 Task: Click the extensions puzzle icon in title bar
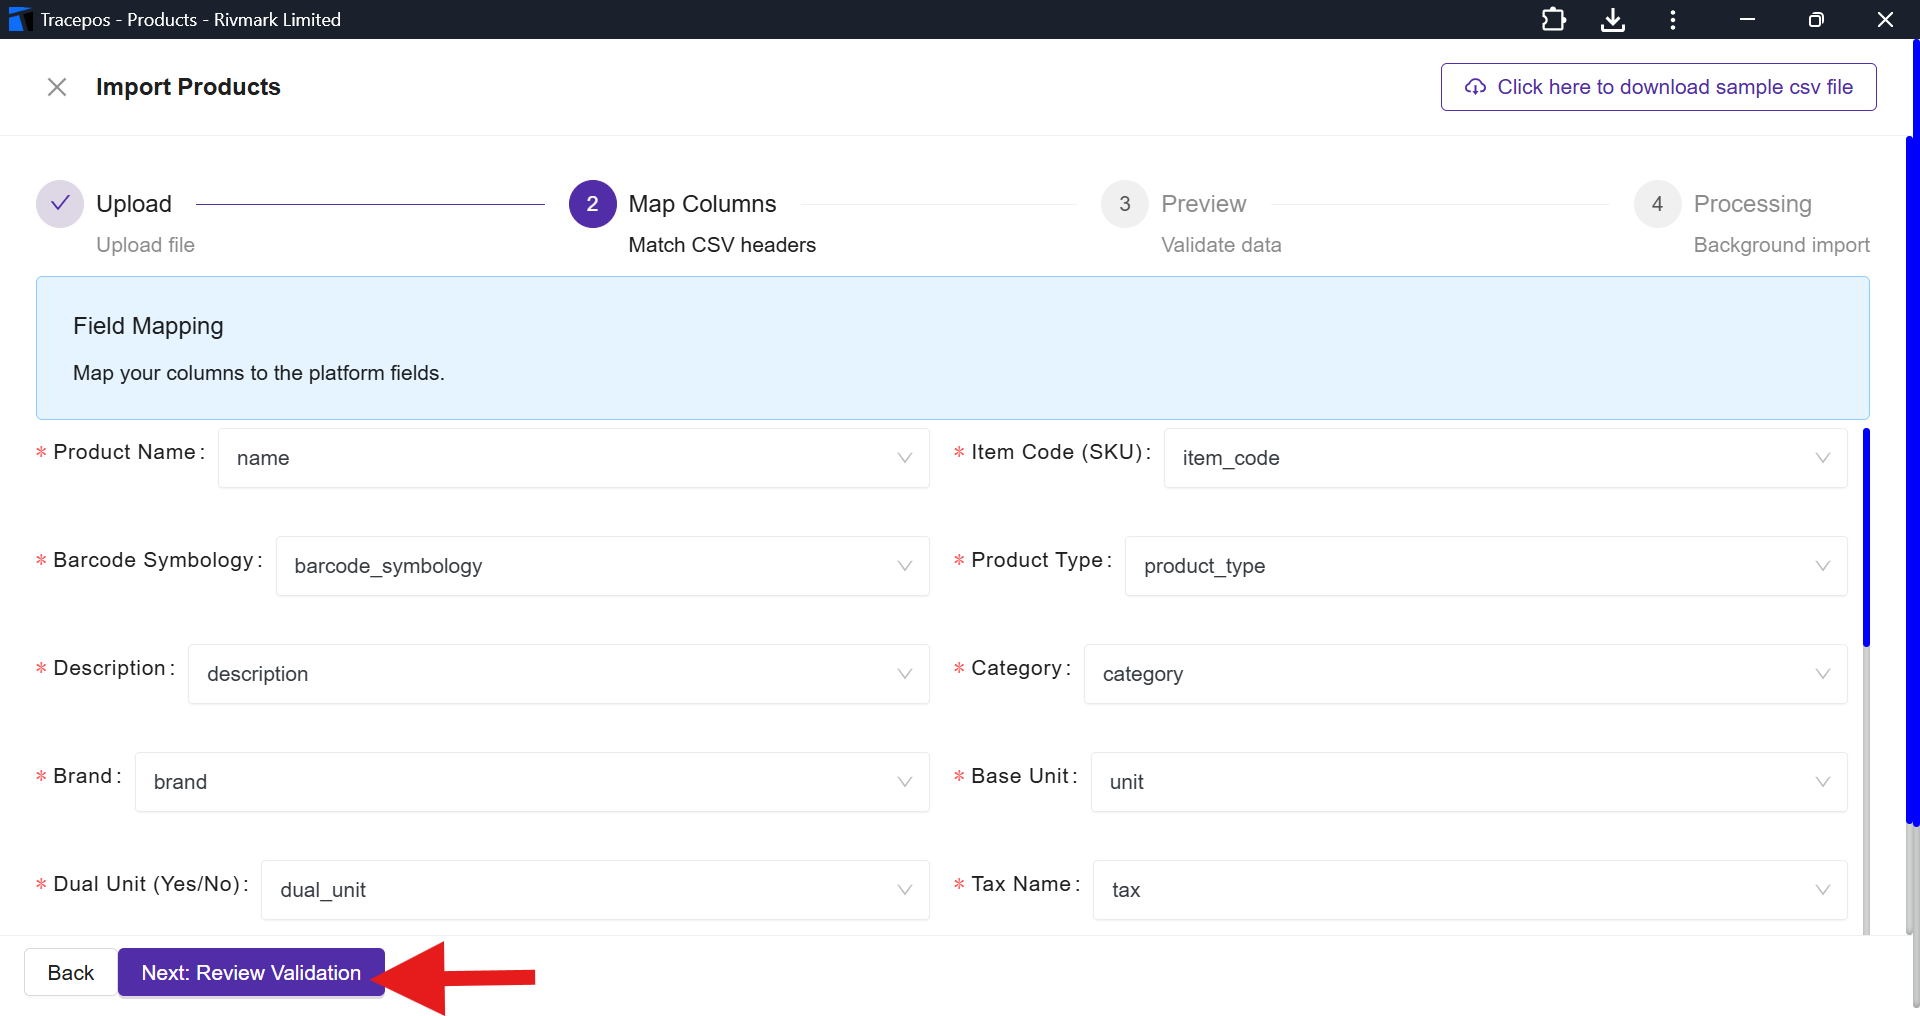pos(1553,19)
